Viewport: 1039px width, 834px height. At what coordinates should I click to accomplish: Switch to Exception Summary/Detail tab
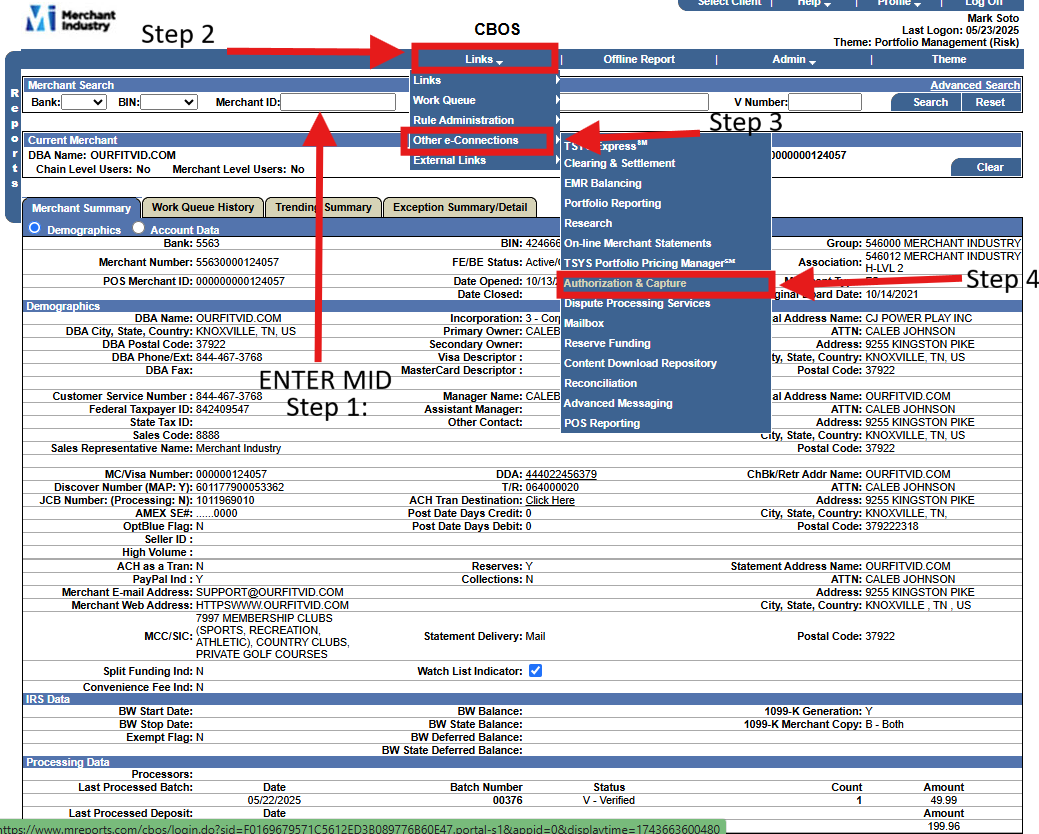tap(460, 207)
